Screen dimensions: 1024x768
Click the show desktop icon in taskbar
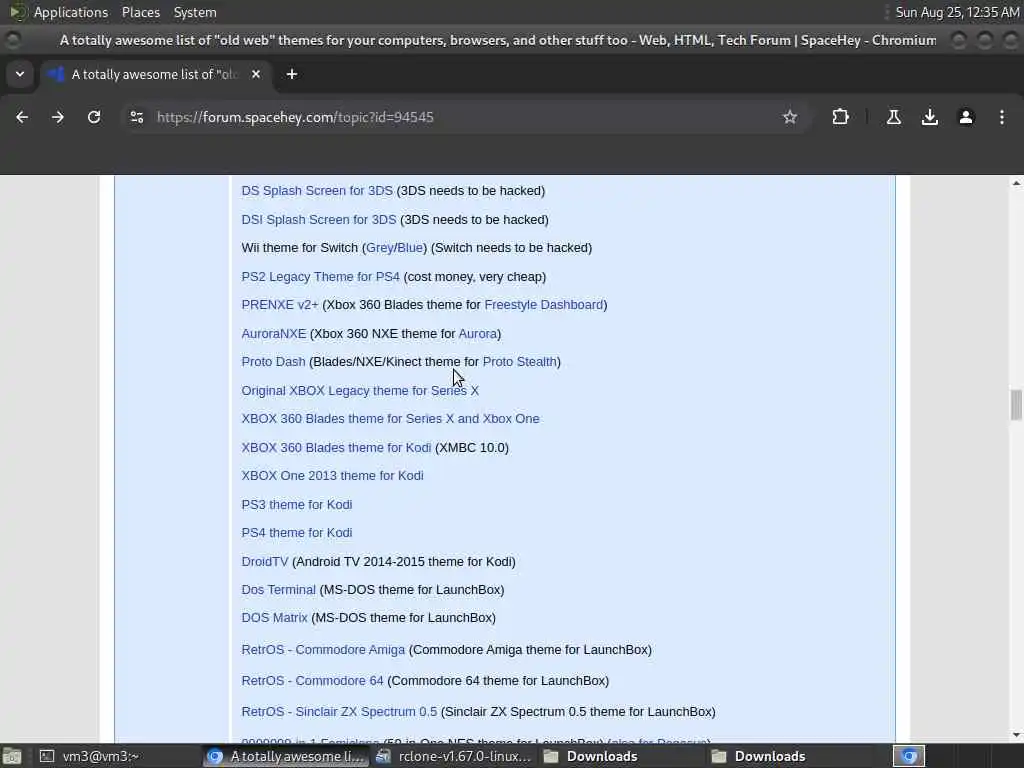pos(12,756)
